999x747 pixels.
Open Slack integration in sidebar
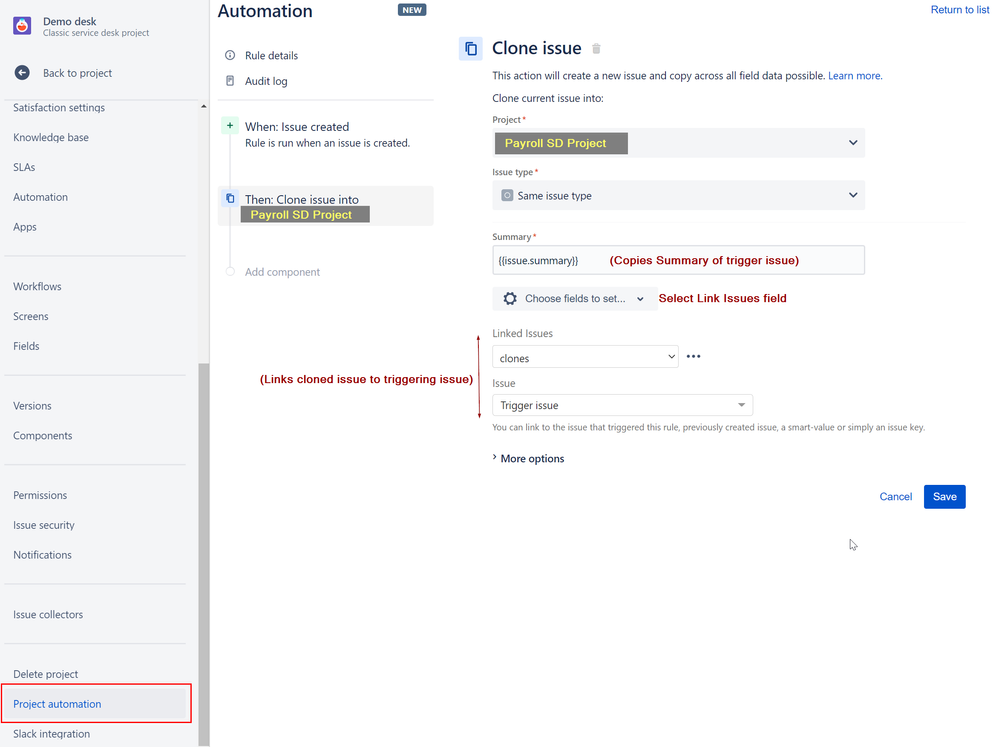[52, 734]
